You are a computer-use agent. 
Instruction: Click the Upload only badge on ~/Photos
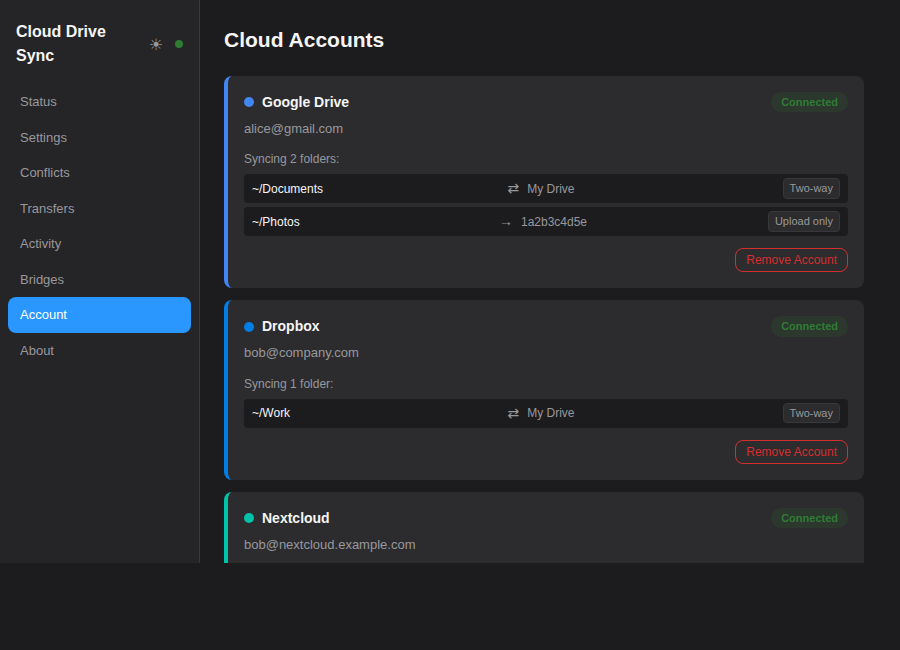(804, 222)
